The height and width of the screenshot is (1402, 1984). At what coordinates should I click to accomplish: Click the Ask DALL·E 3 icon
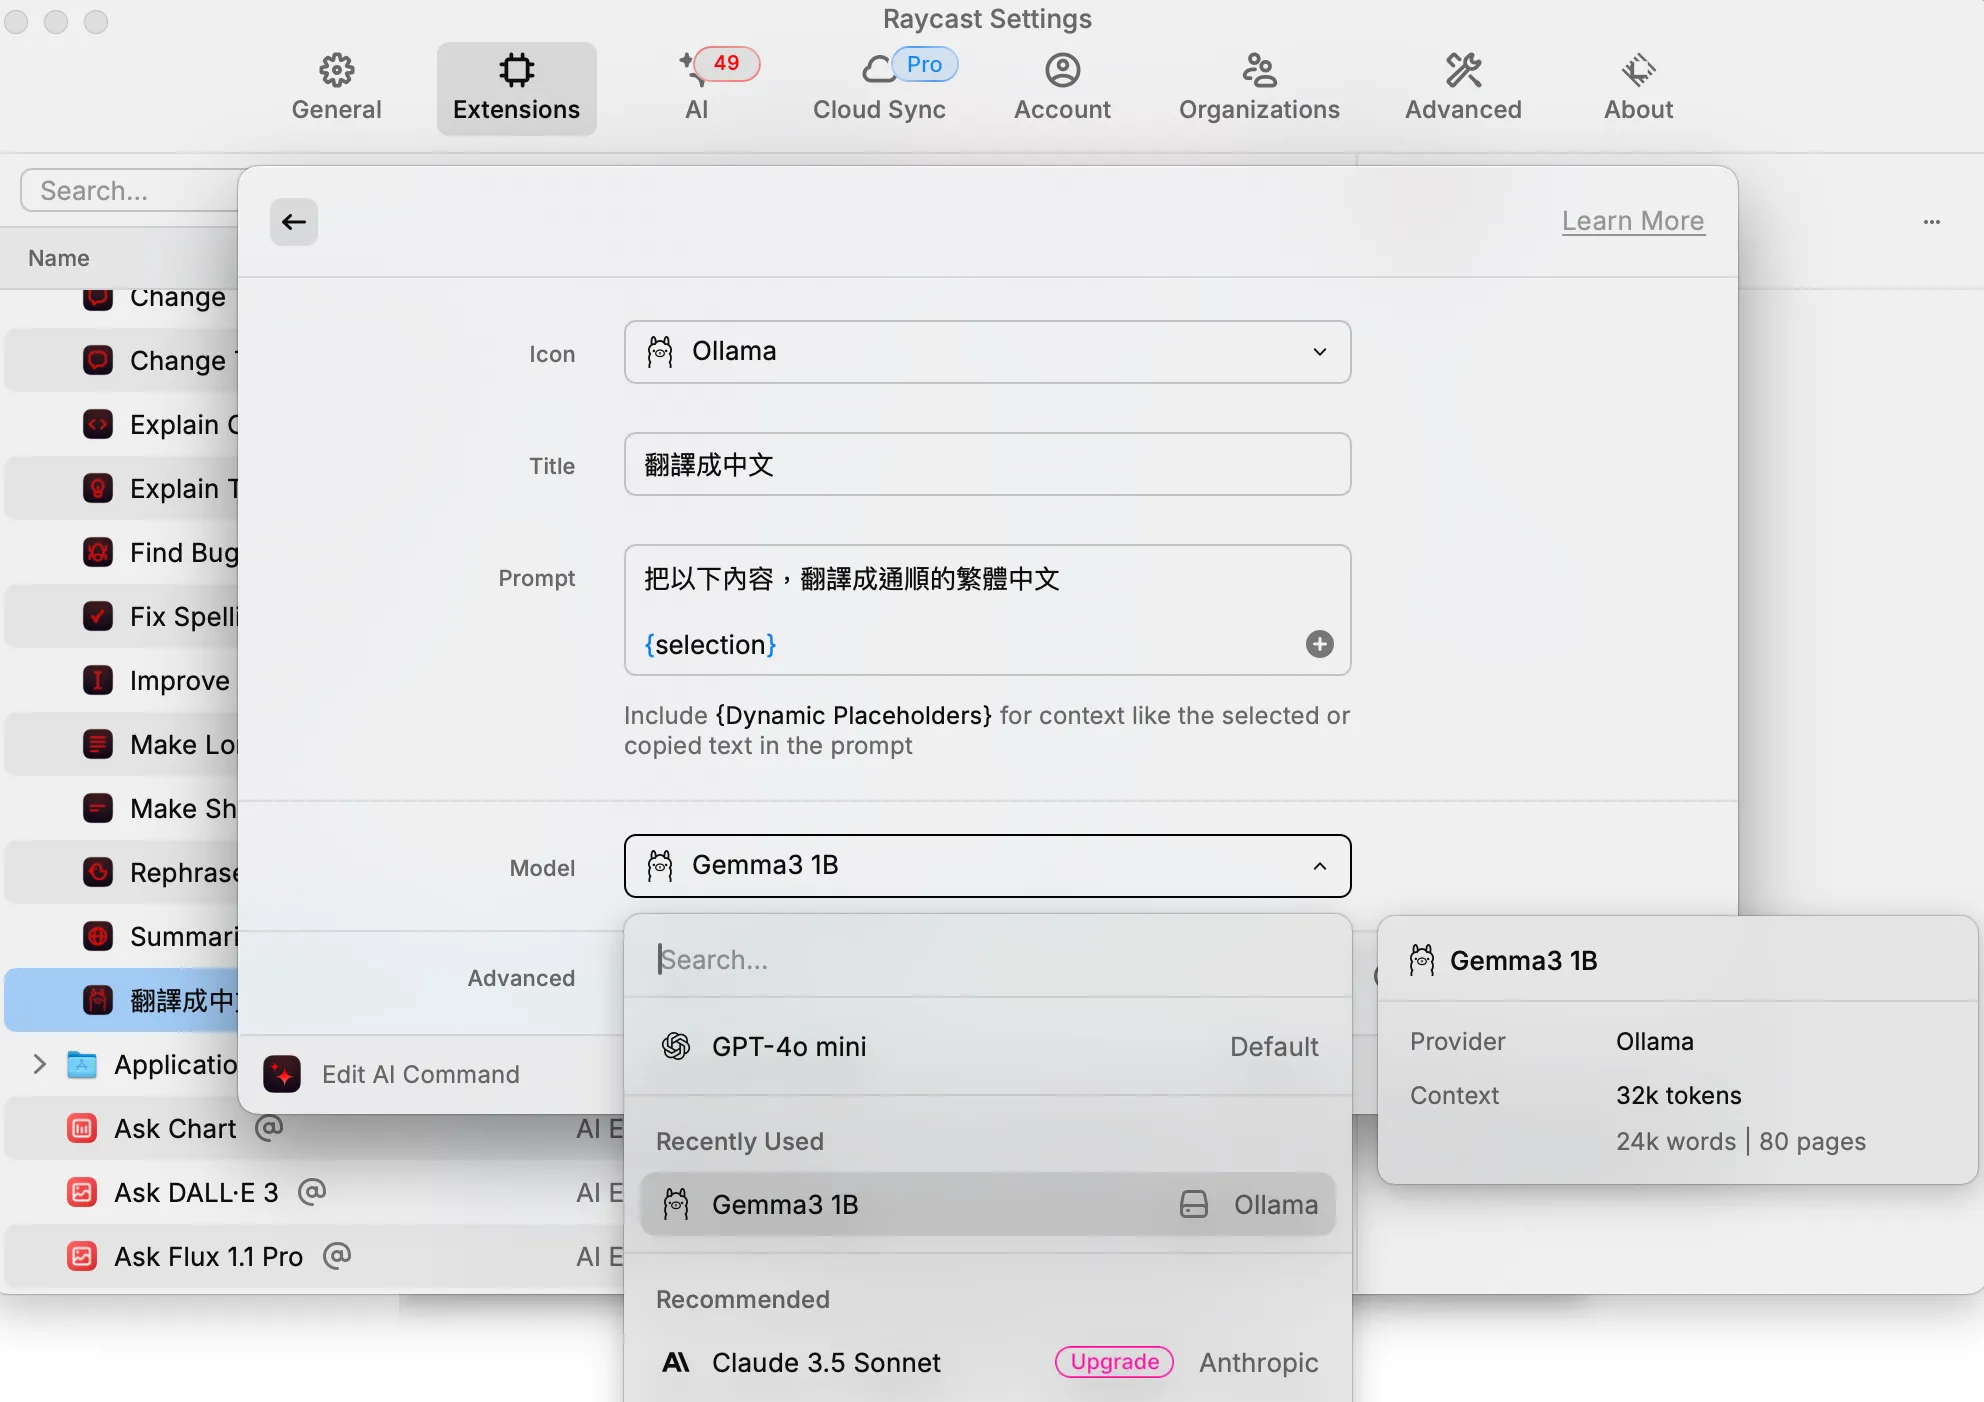coord(82,1192)
